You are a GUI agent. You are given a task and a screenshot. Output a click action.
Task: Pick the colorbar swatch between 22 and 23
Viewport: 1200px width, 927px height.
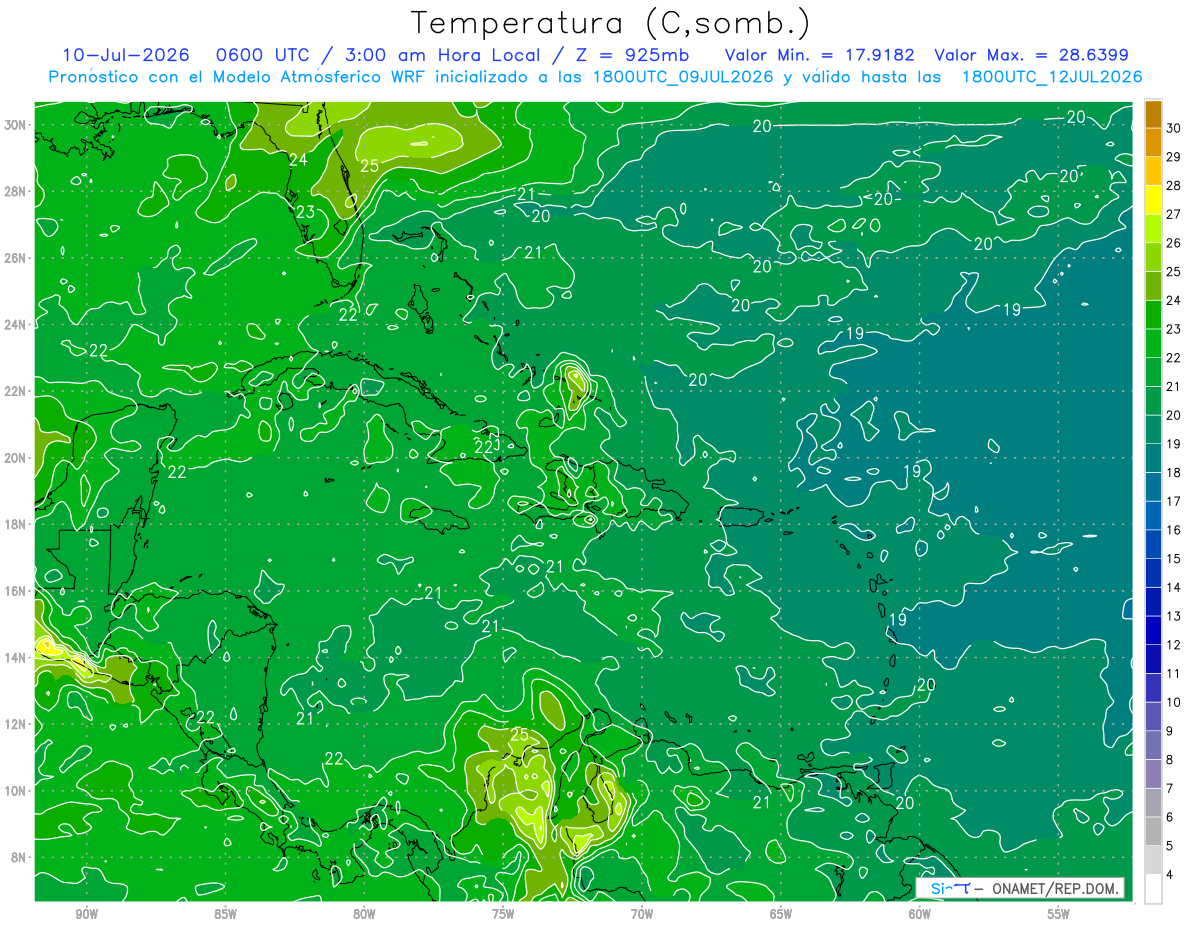1153,343
